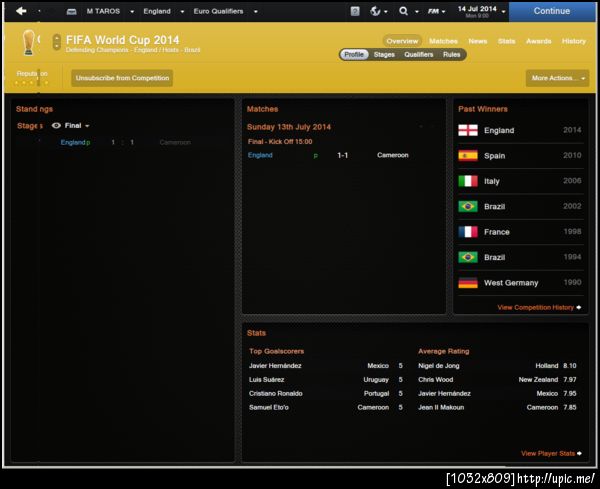Image resolution: width=600 pixels, height=489 pixels.
Task: Click Luis Suárez in Top Goalscorers
Action: (x=266, y=380)
